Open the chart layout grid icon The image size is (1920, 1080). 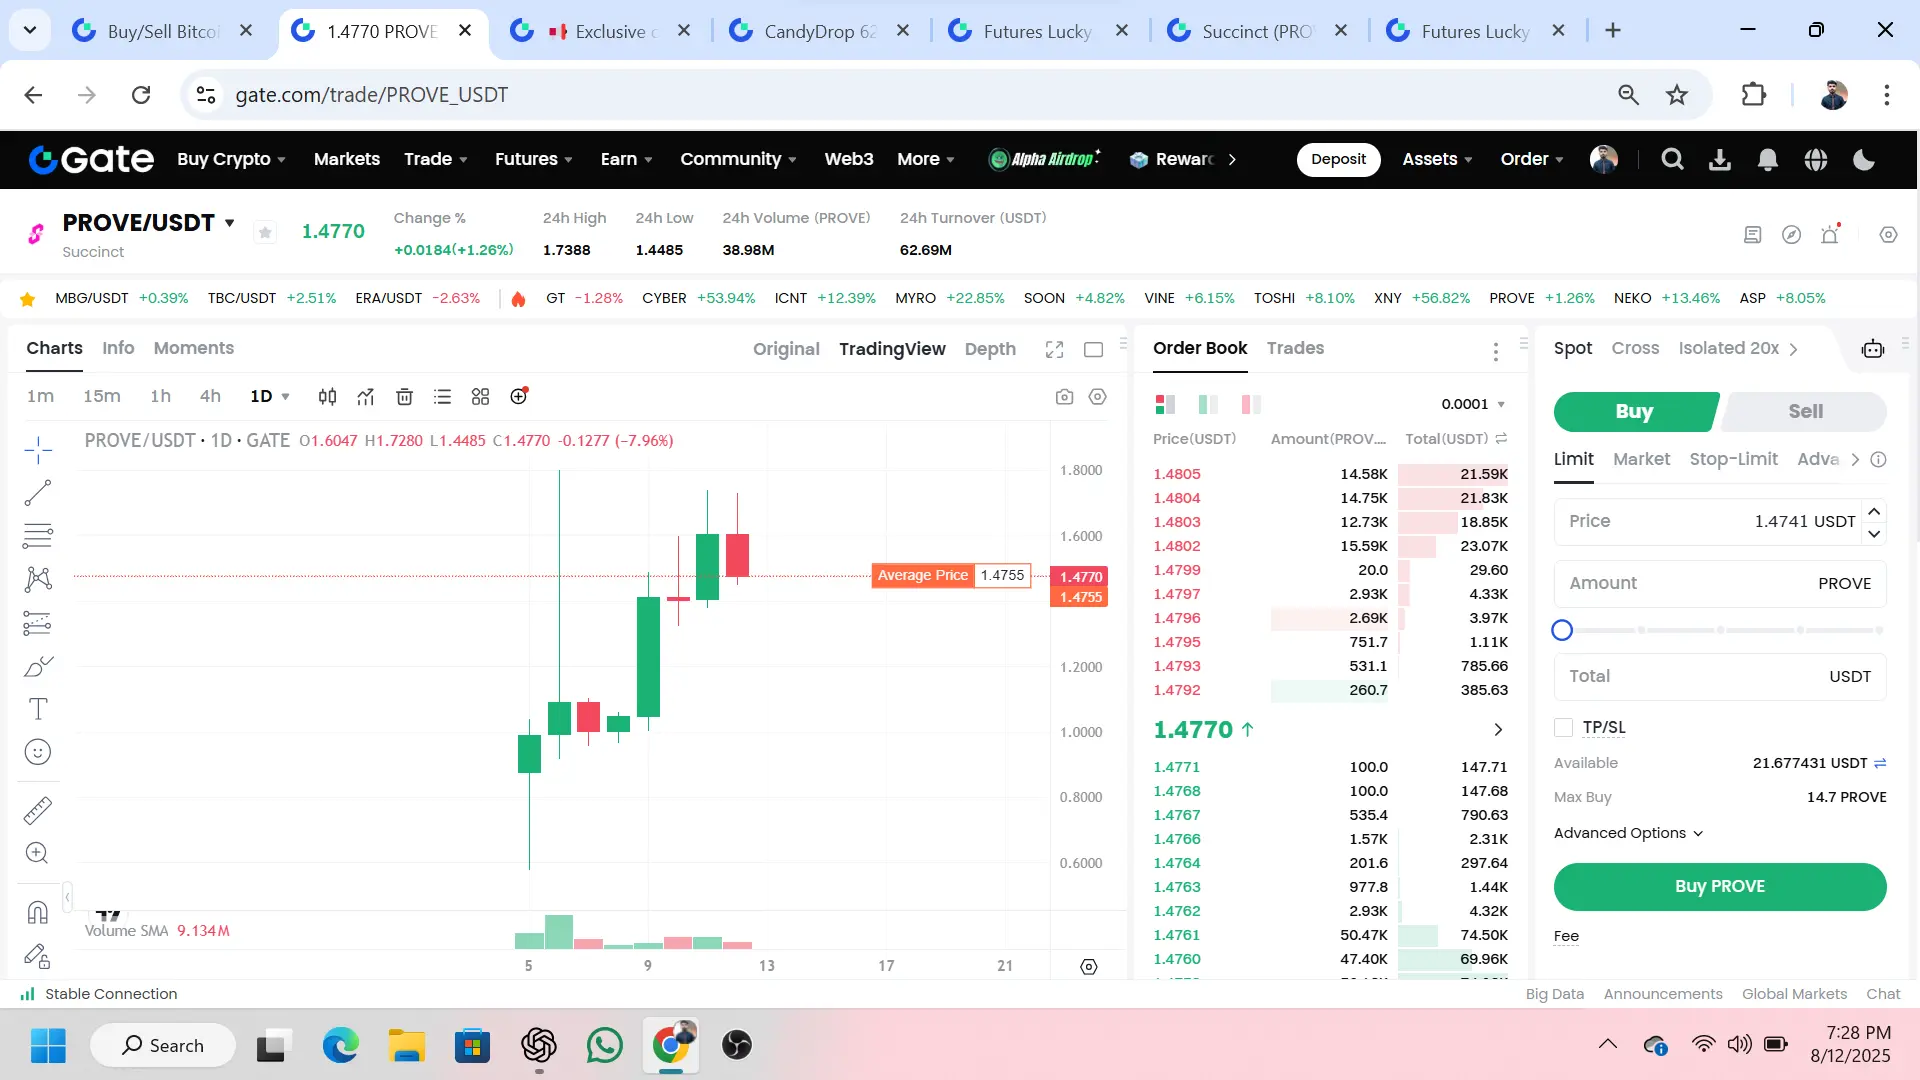[480, 397]
